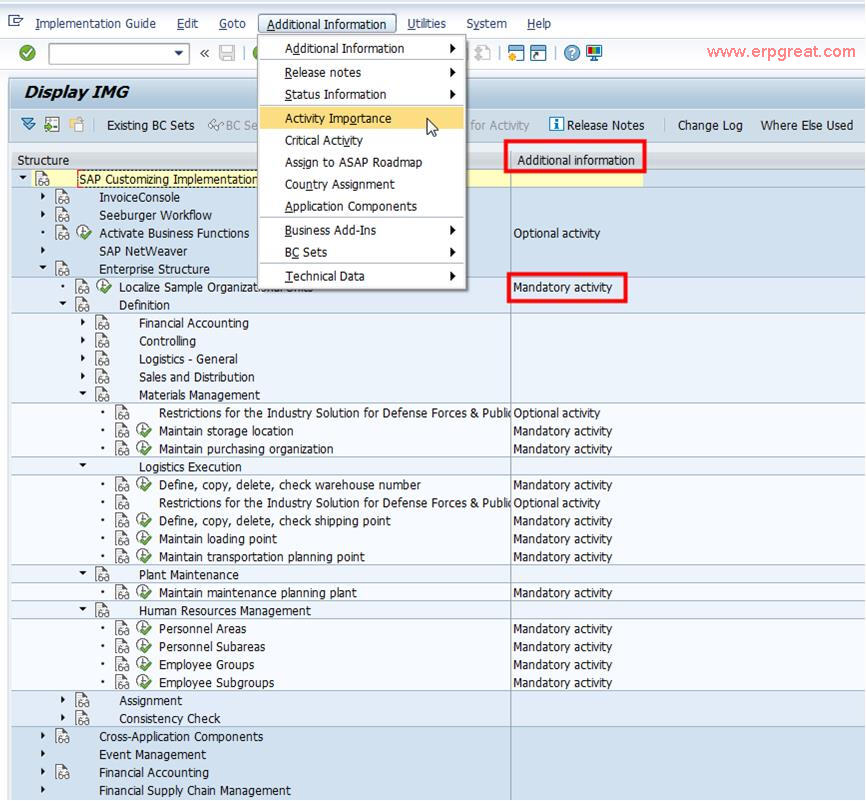Click the Expand All subtree icon
Viewport: 866px width, 801px height.
(x=28, y=124)
